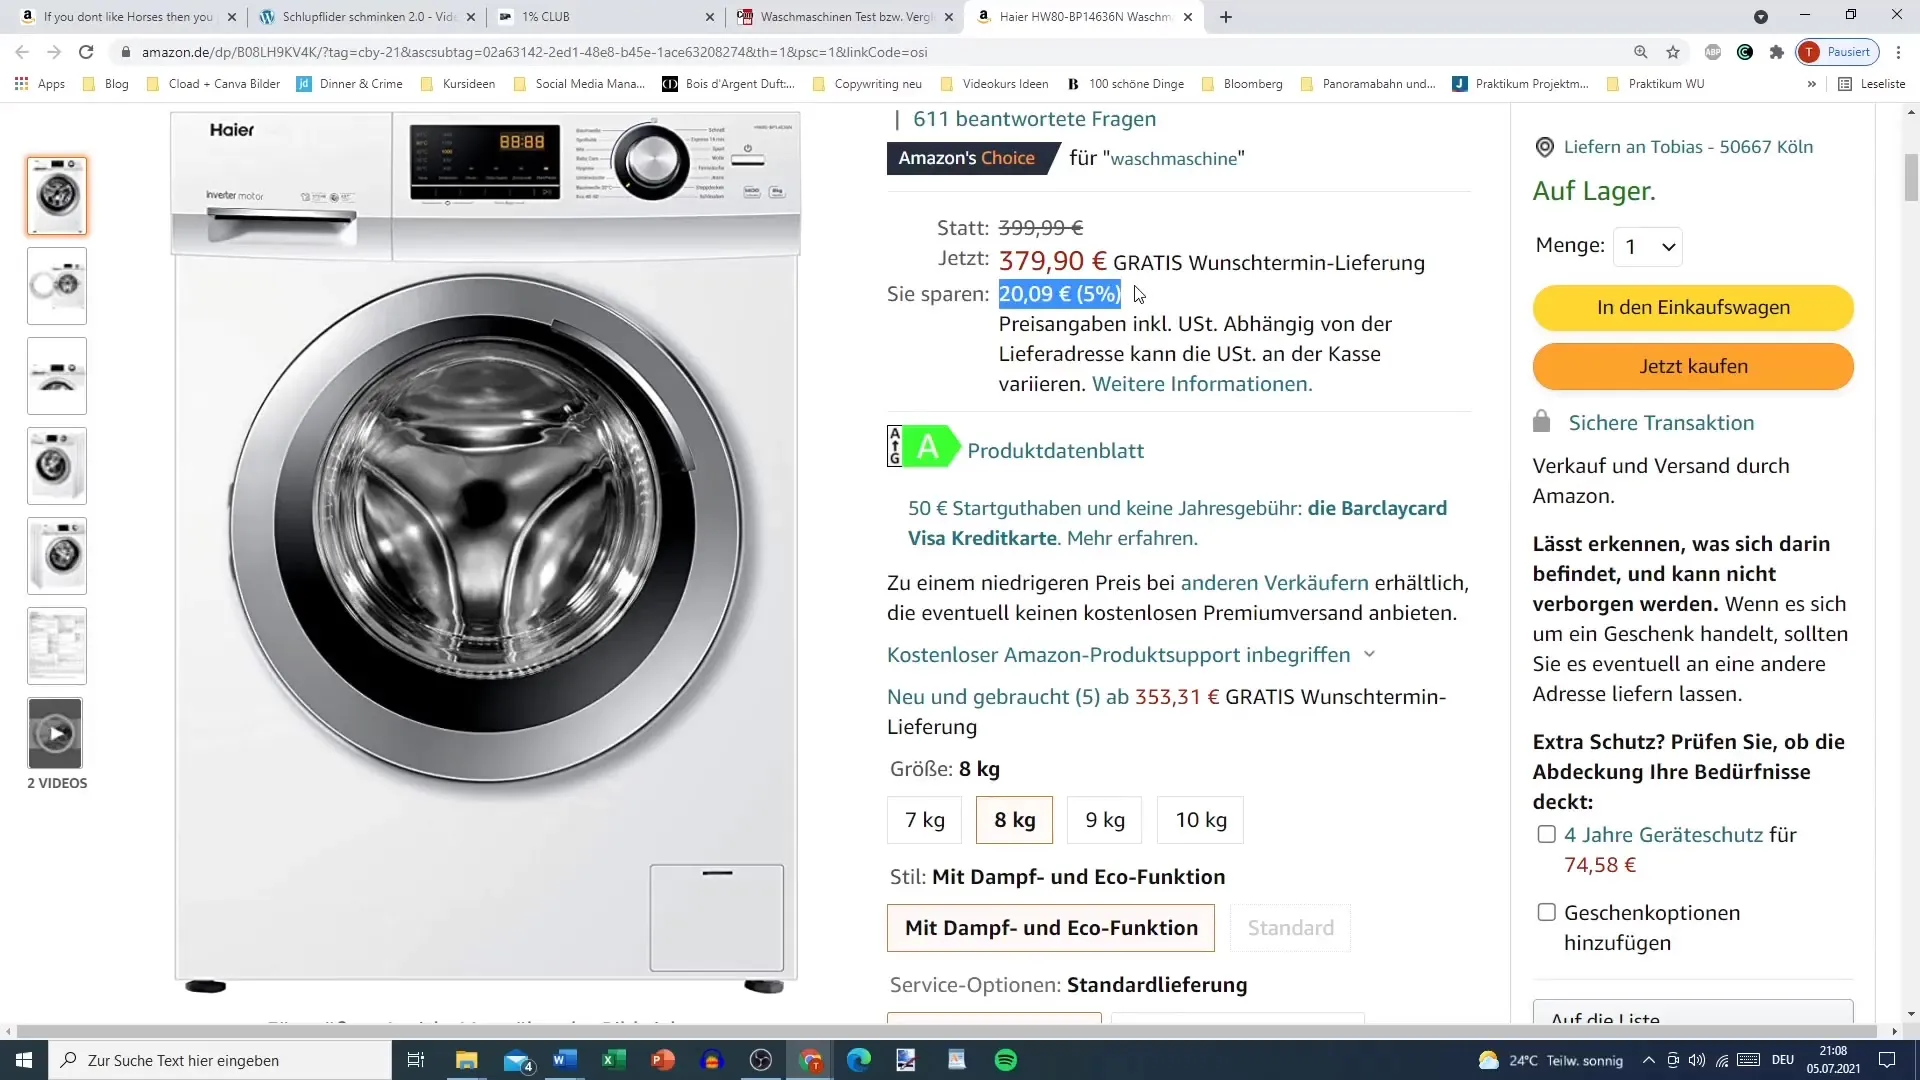Play the product video thumbnail

[55, 734]
